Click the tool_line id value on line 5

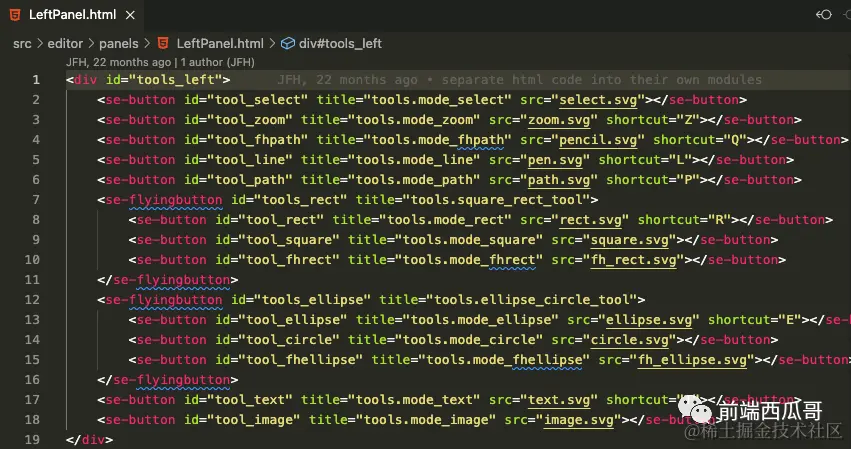tap(250, 160)
